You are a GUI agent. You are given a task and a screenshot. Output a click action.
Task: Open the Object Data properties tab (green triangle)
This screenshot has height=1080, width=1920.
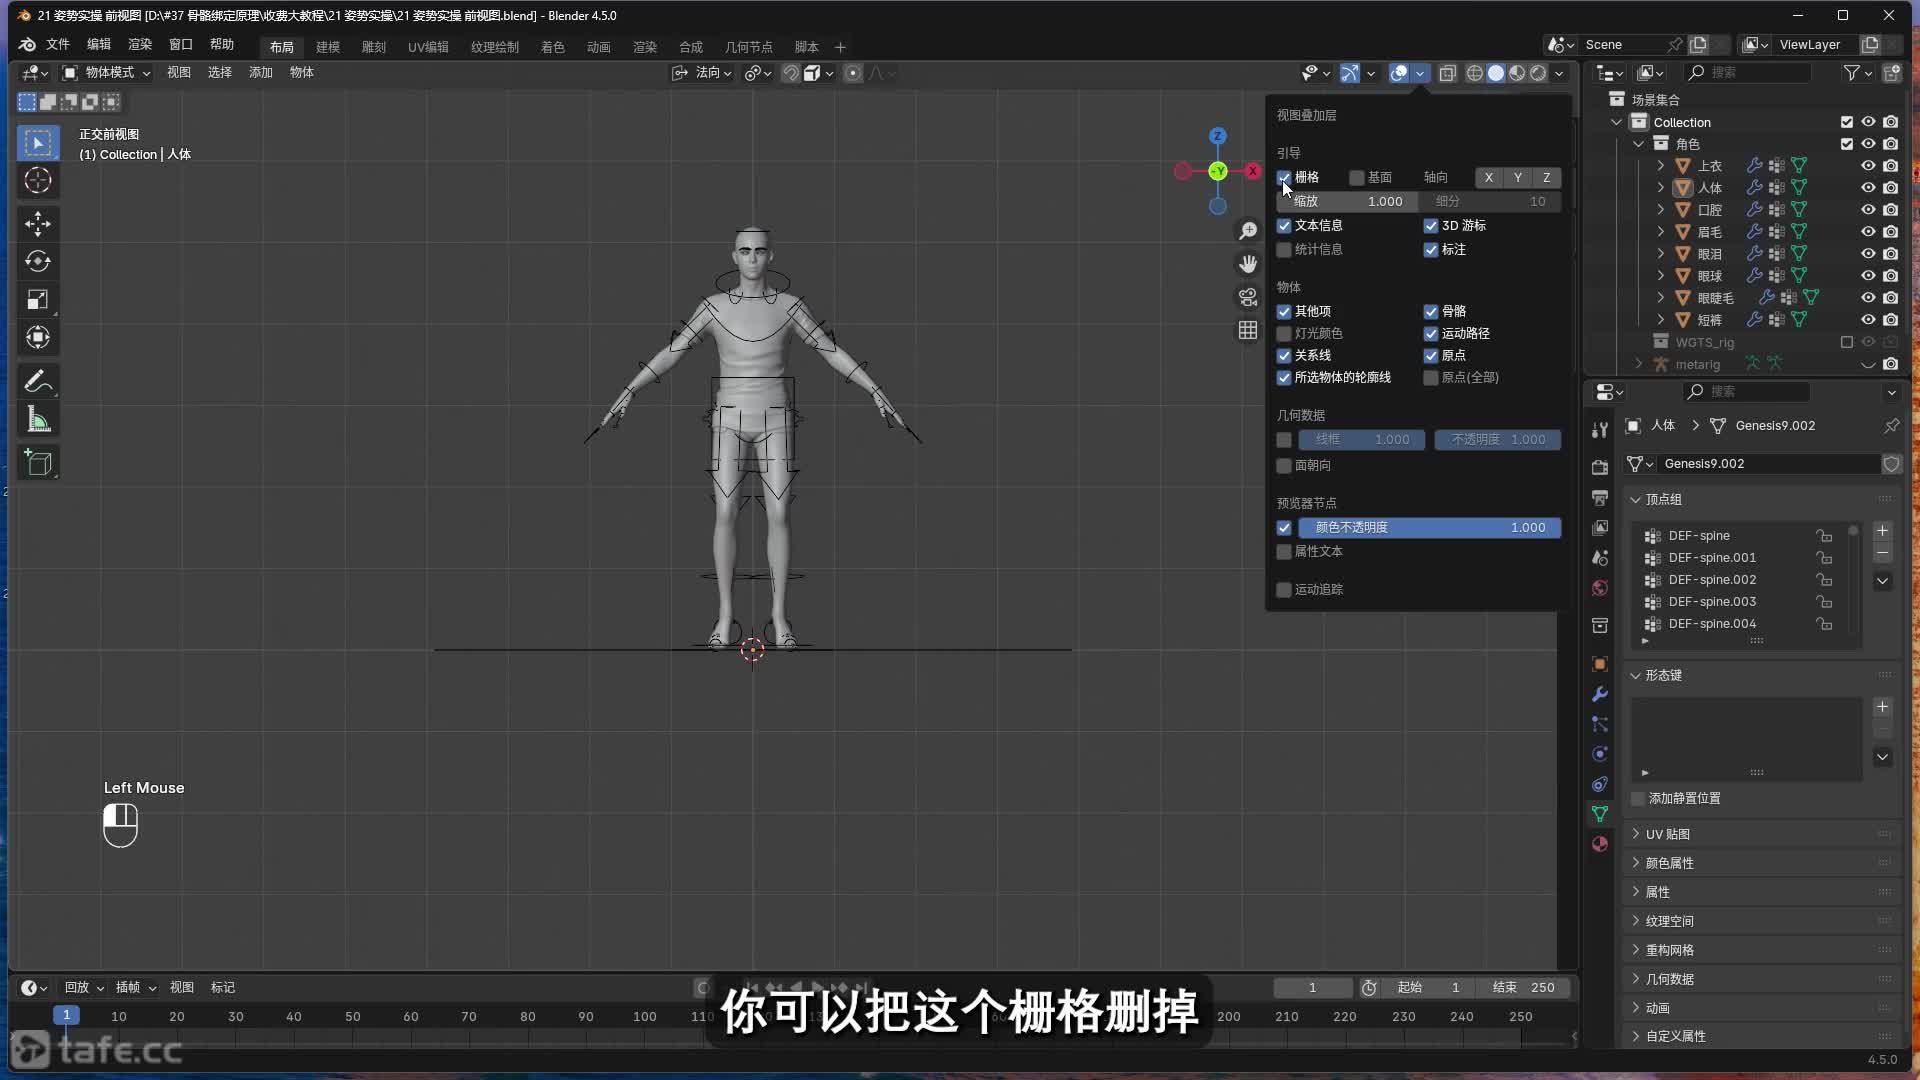pyautogui.click(x=1600, y=814)
